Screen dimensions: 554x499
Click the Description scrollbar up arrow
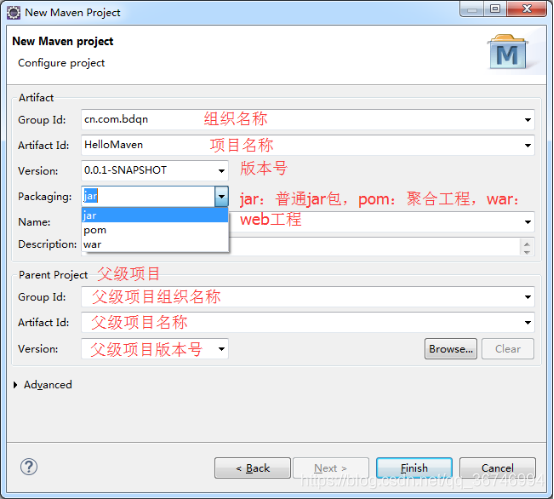pos(527,244)
